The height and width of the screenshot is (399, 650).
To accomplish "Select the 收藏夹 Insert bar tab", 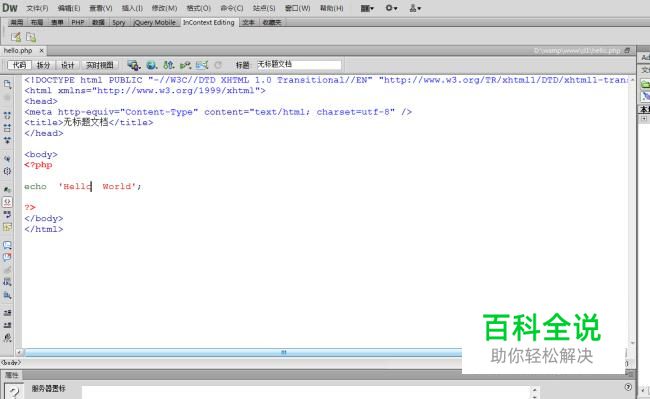I will click(x=272, y=22).
